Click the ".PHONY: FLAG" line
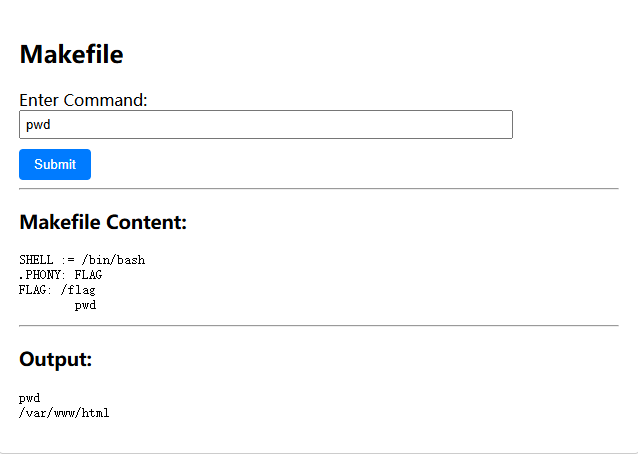 (x=60, y=274)
